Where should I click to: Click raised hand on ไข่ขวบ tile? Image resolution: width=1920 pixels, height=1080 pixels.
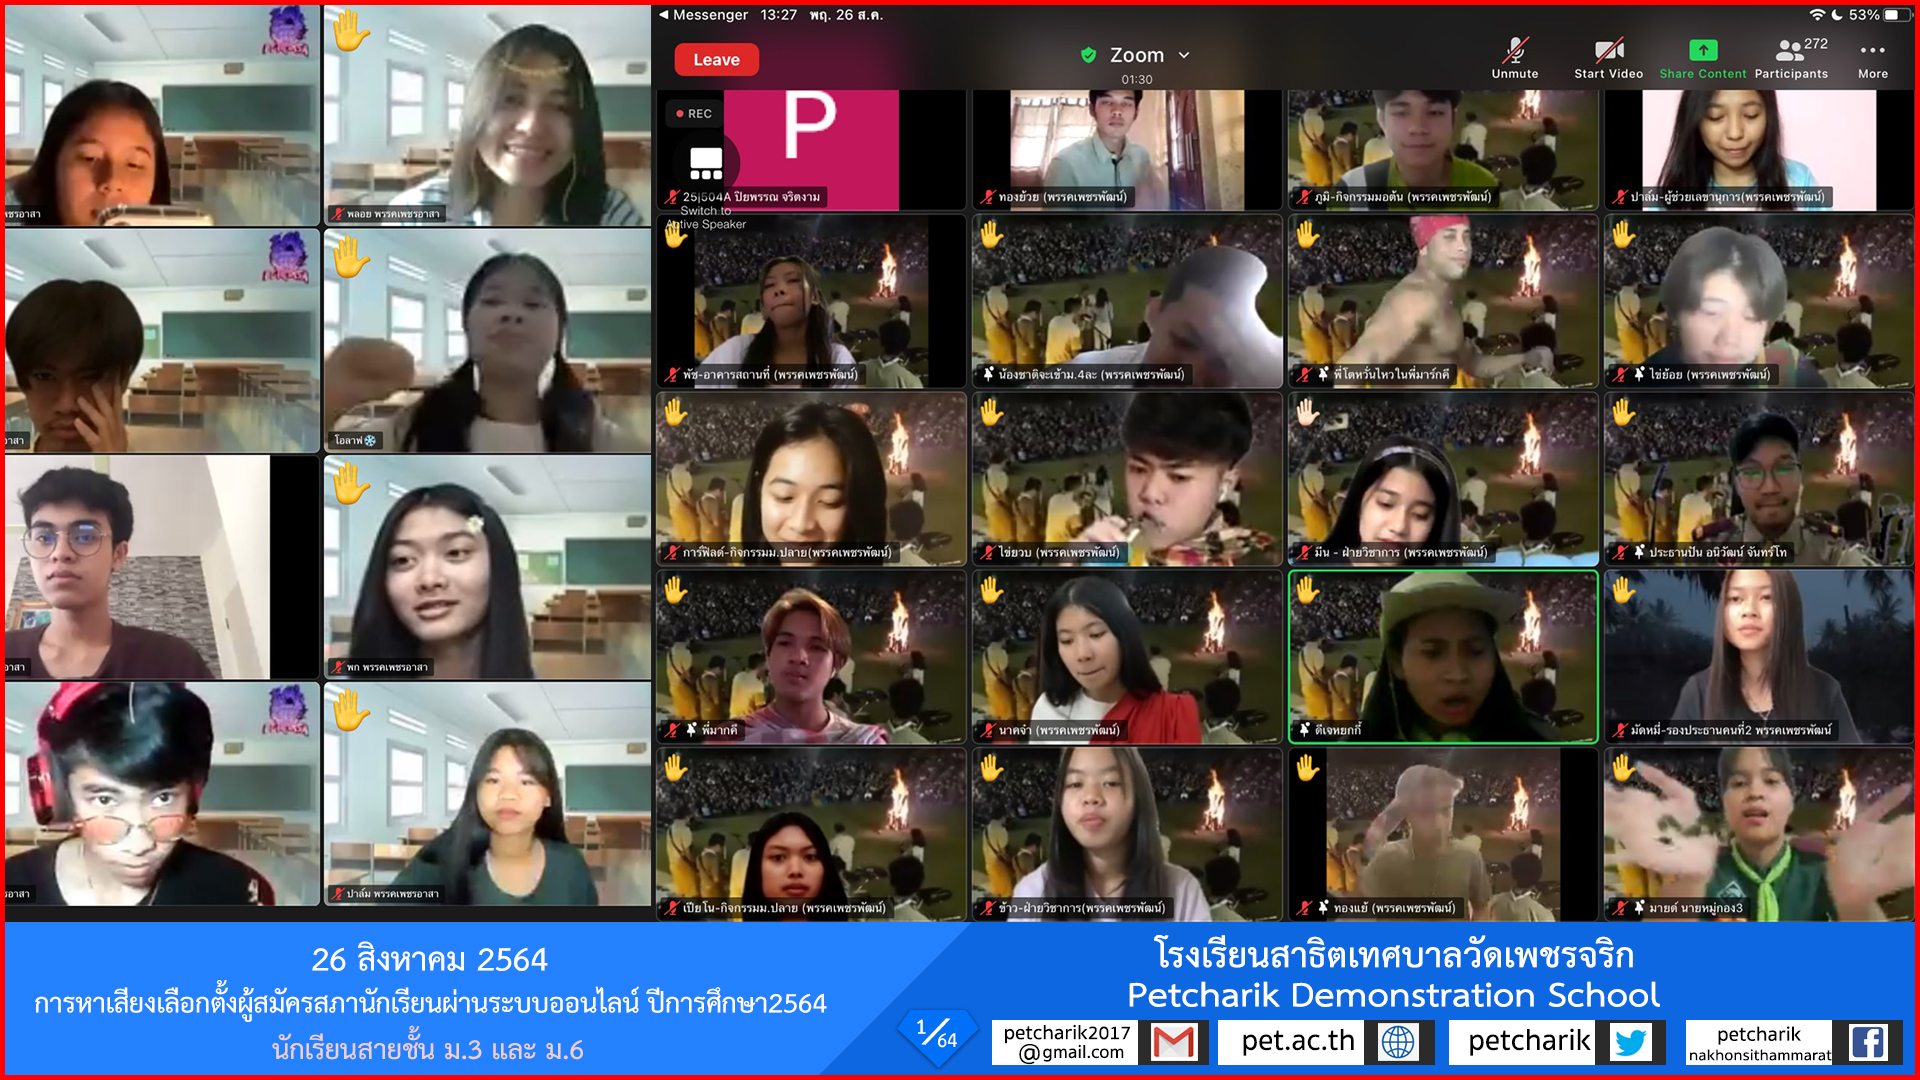coord(992,412)
